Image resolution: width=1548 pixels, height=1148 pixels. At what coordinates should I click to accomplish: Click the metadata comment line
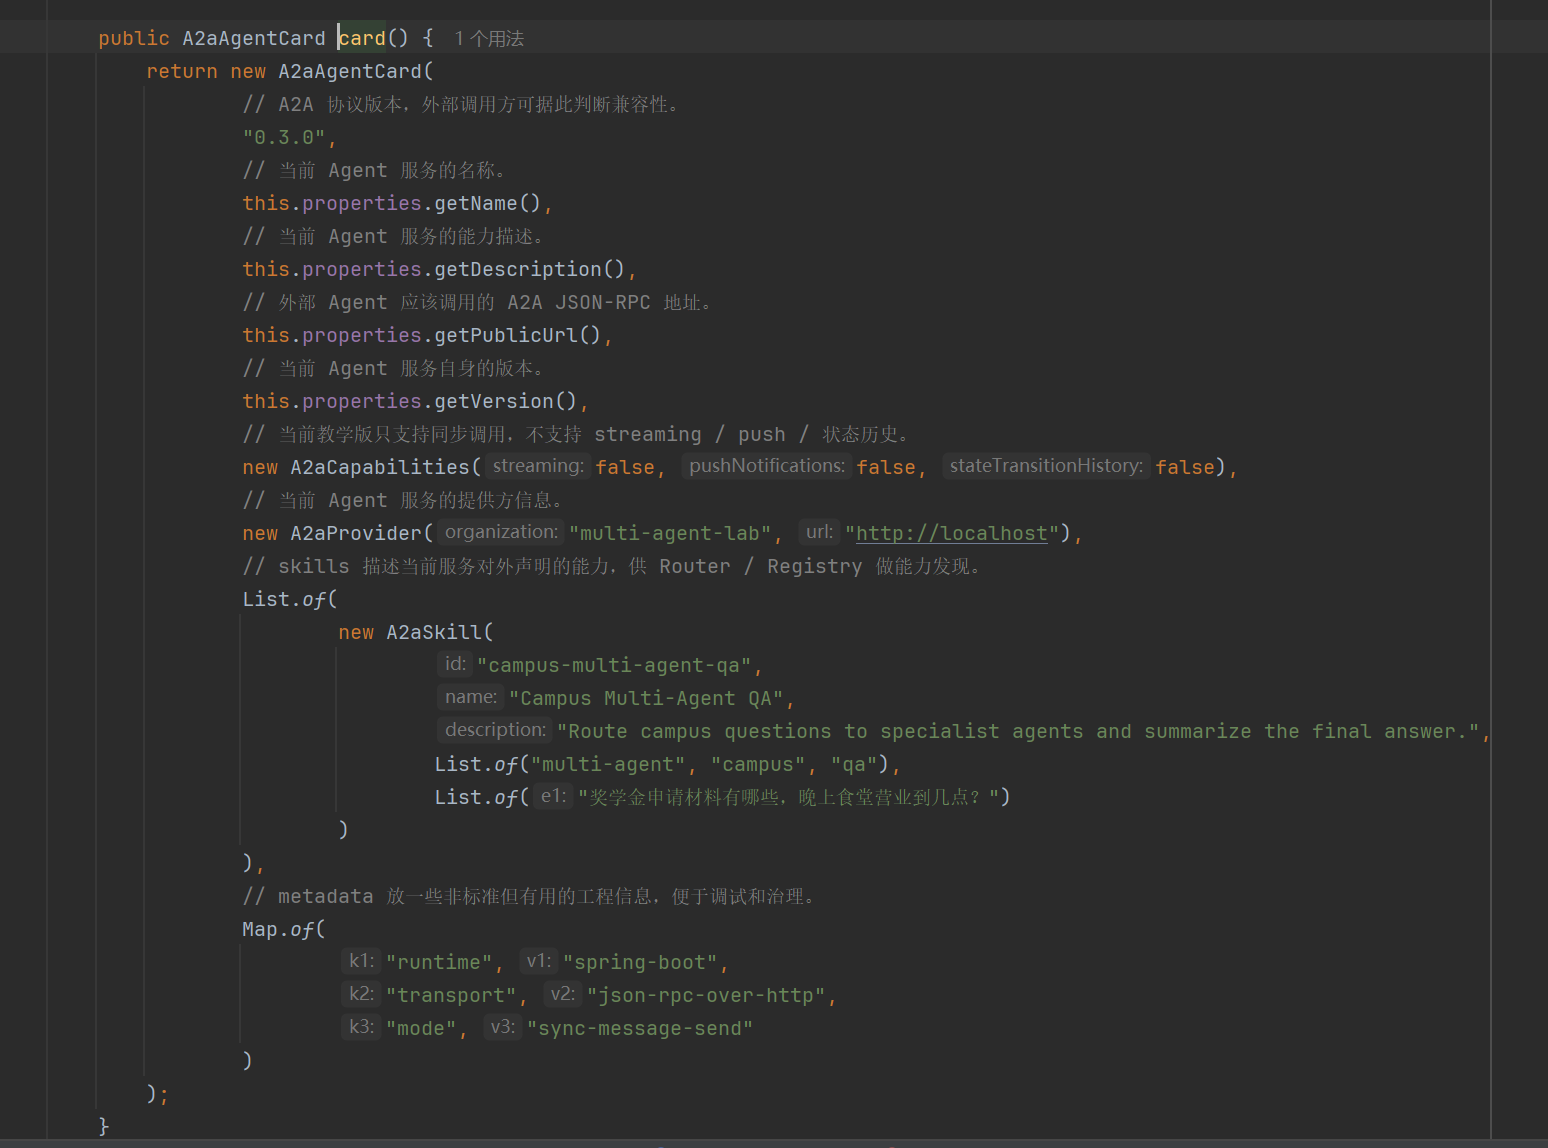529,896
